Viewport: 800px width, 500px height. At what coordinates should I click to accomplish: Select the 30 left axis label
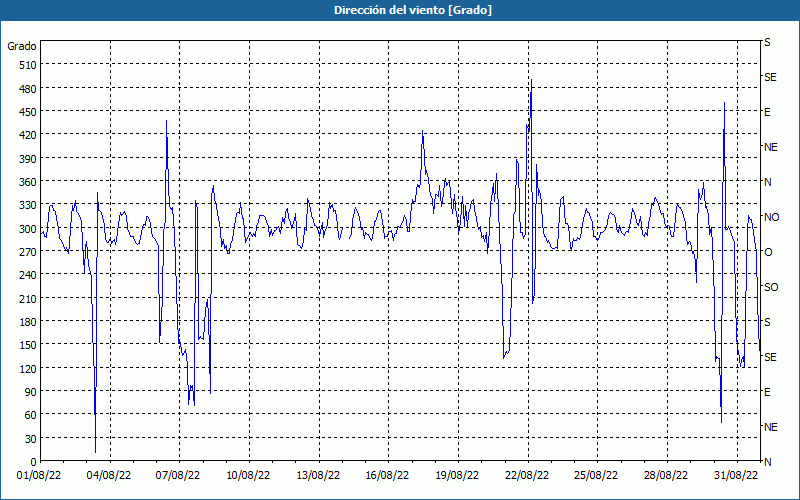(31, 439)
